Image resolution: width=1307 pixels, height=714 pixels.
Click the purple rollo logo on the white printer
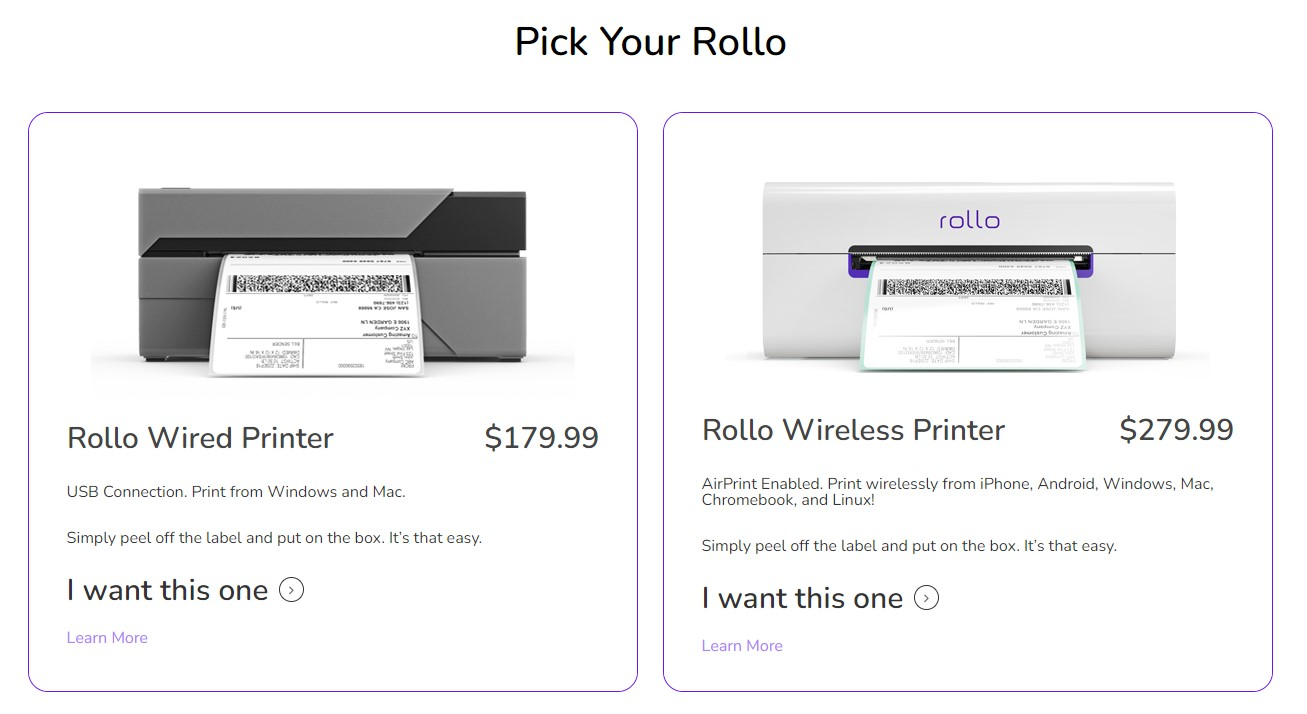tap(969, 219)
